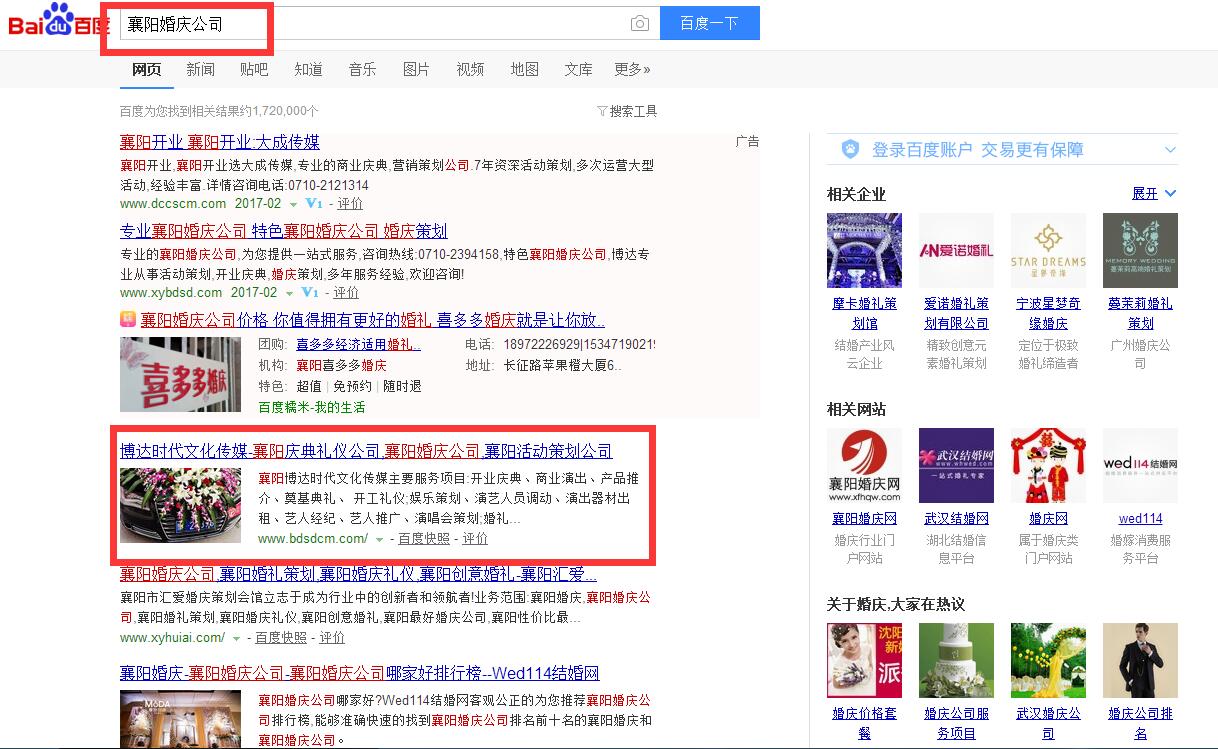
Task: Click the orange 糯米 icon before 喜多多 result
Action: 128,320
